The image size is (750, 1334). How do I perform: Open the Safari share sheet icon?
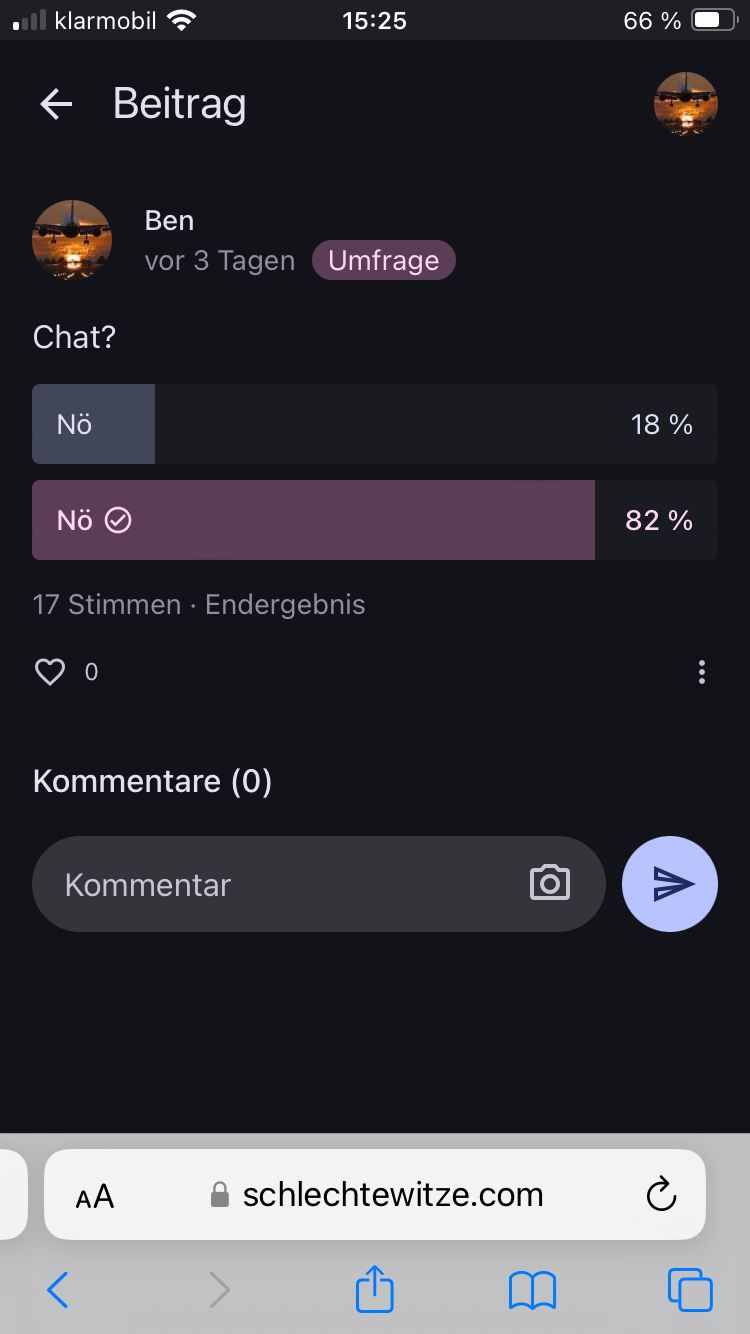tap(375, 1290)
